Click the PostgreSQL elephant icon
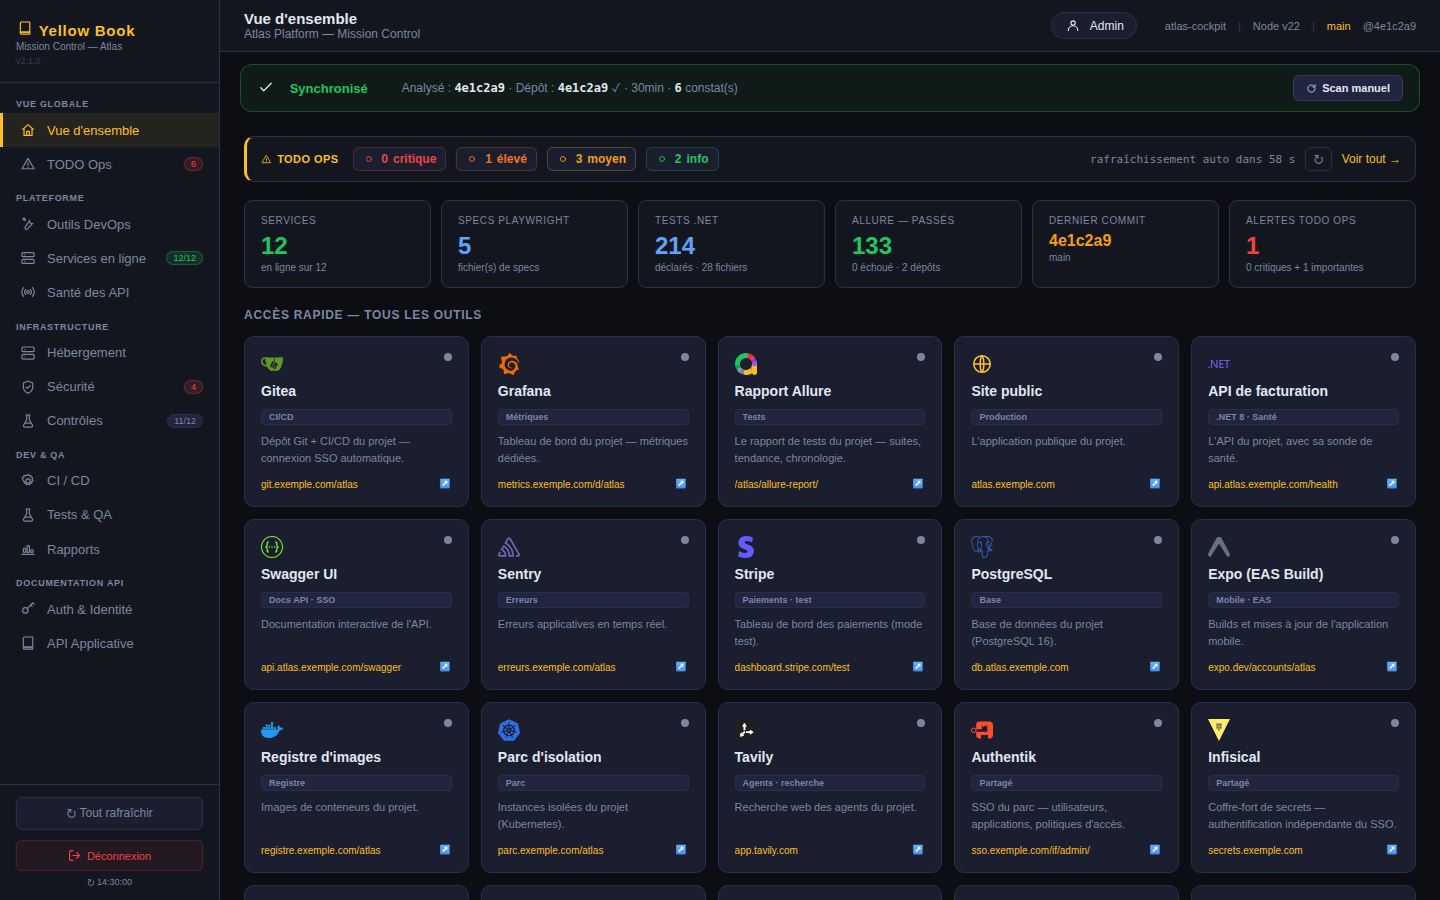Viewport: 1440px width, 900px height. tap(982, 547)
